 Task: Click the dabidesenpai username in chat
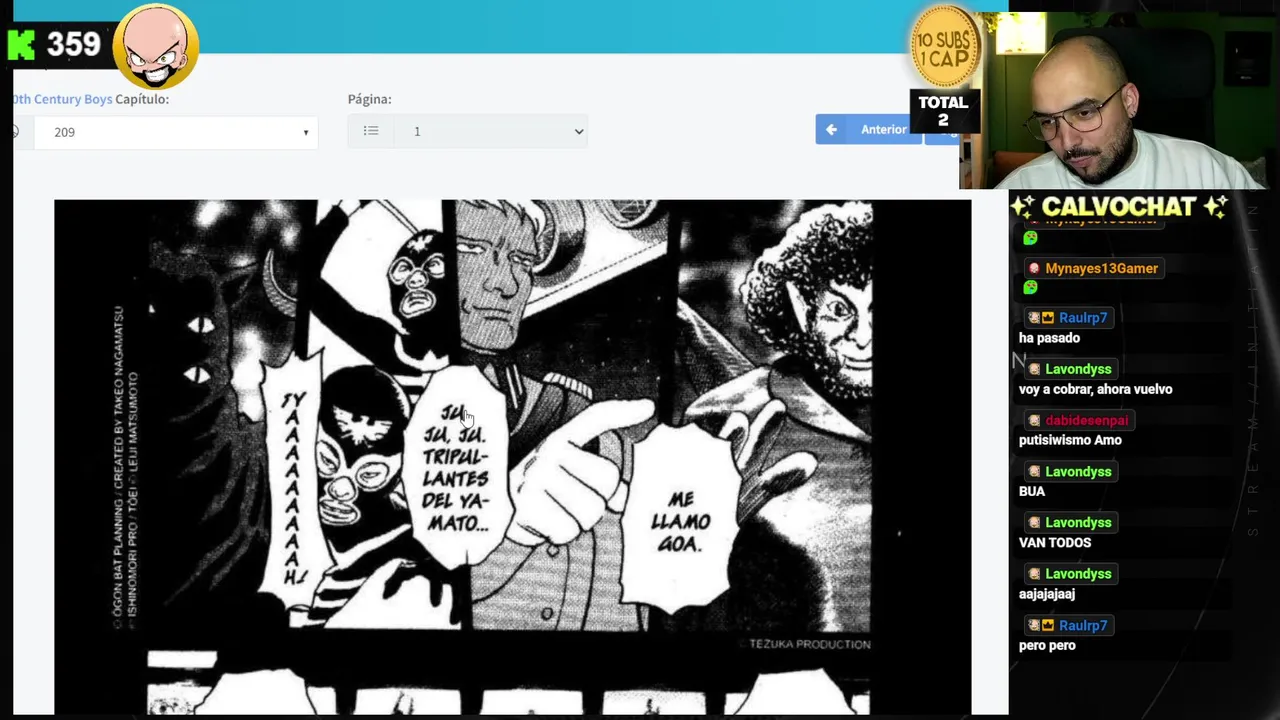click(1086, 420)
